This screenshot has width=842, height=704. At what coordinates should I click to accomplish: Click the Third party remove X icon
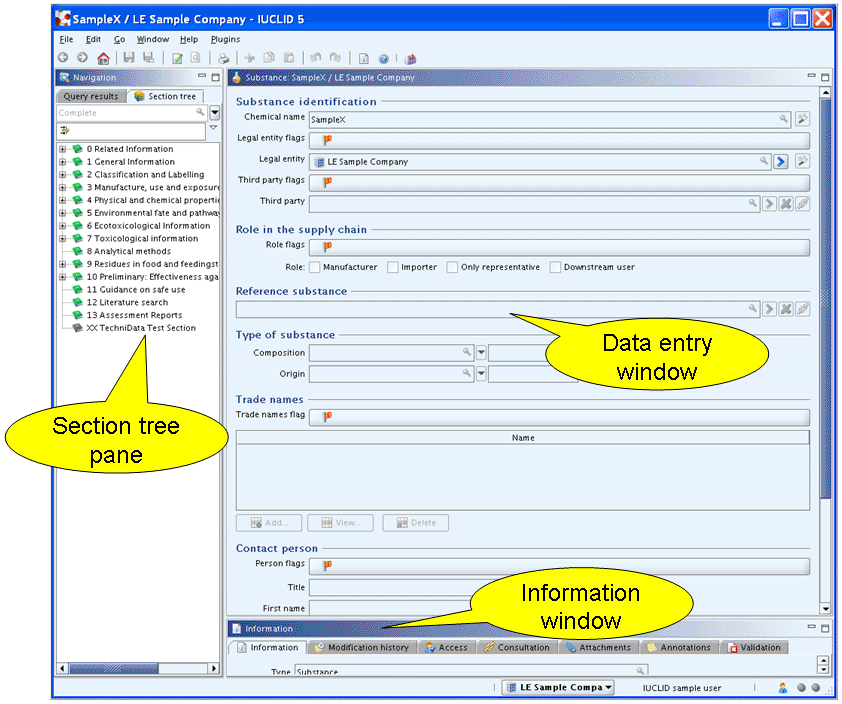click(786, 204)
